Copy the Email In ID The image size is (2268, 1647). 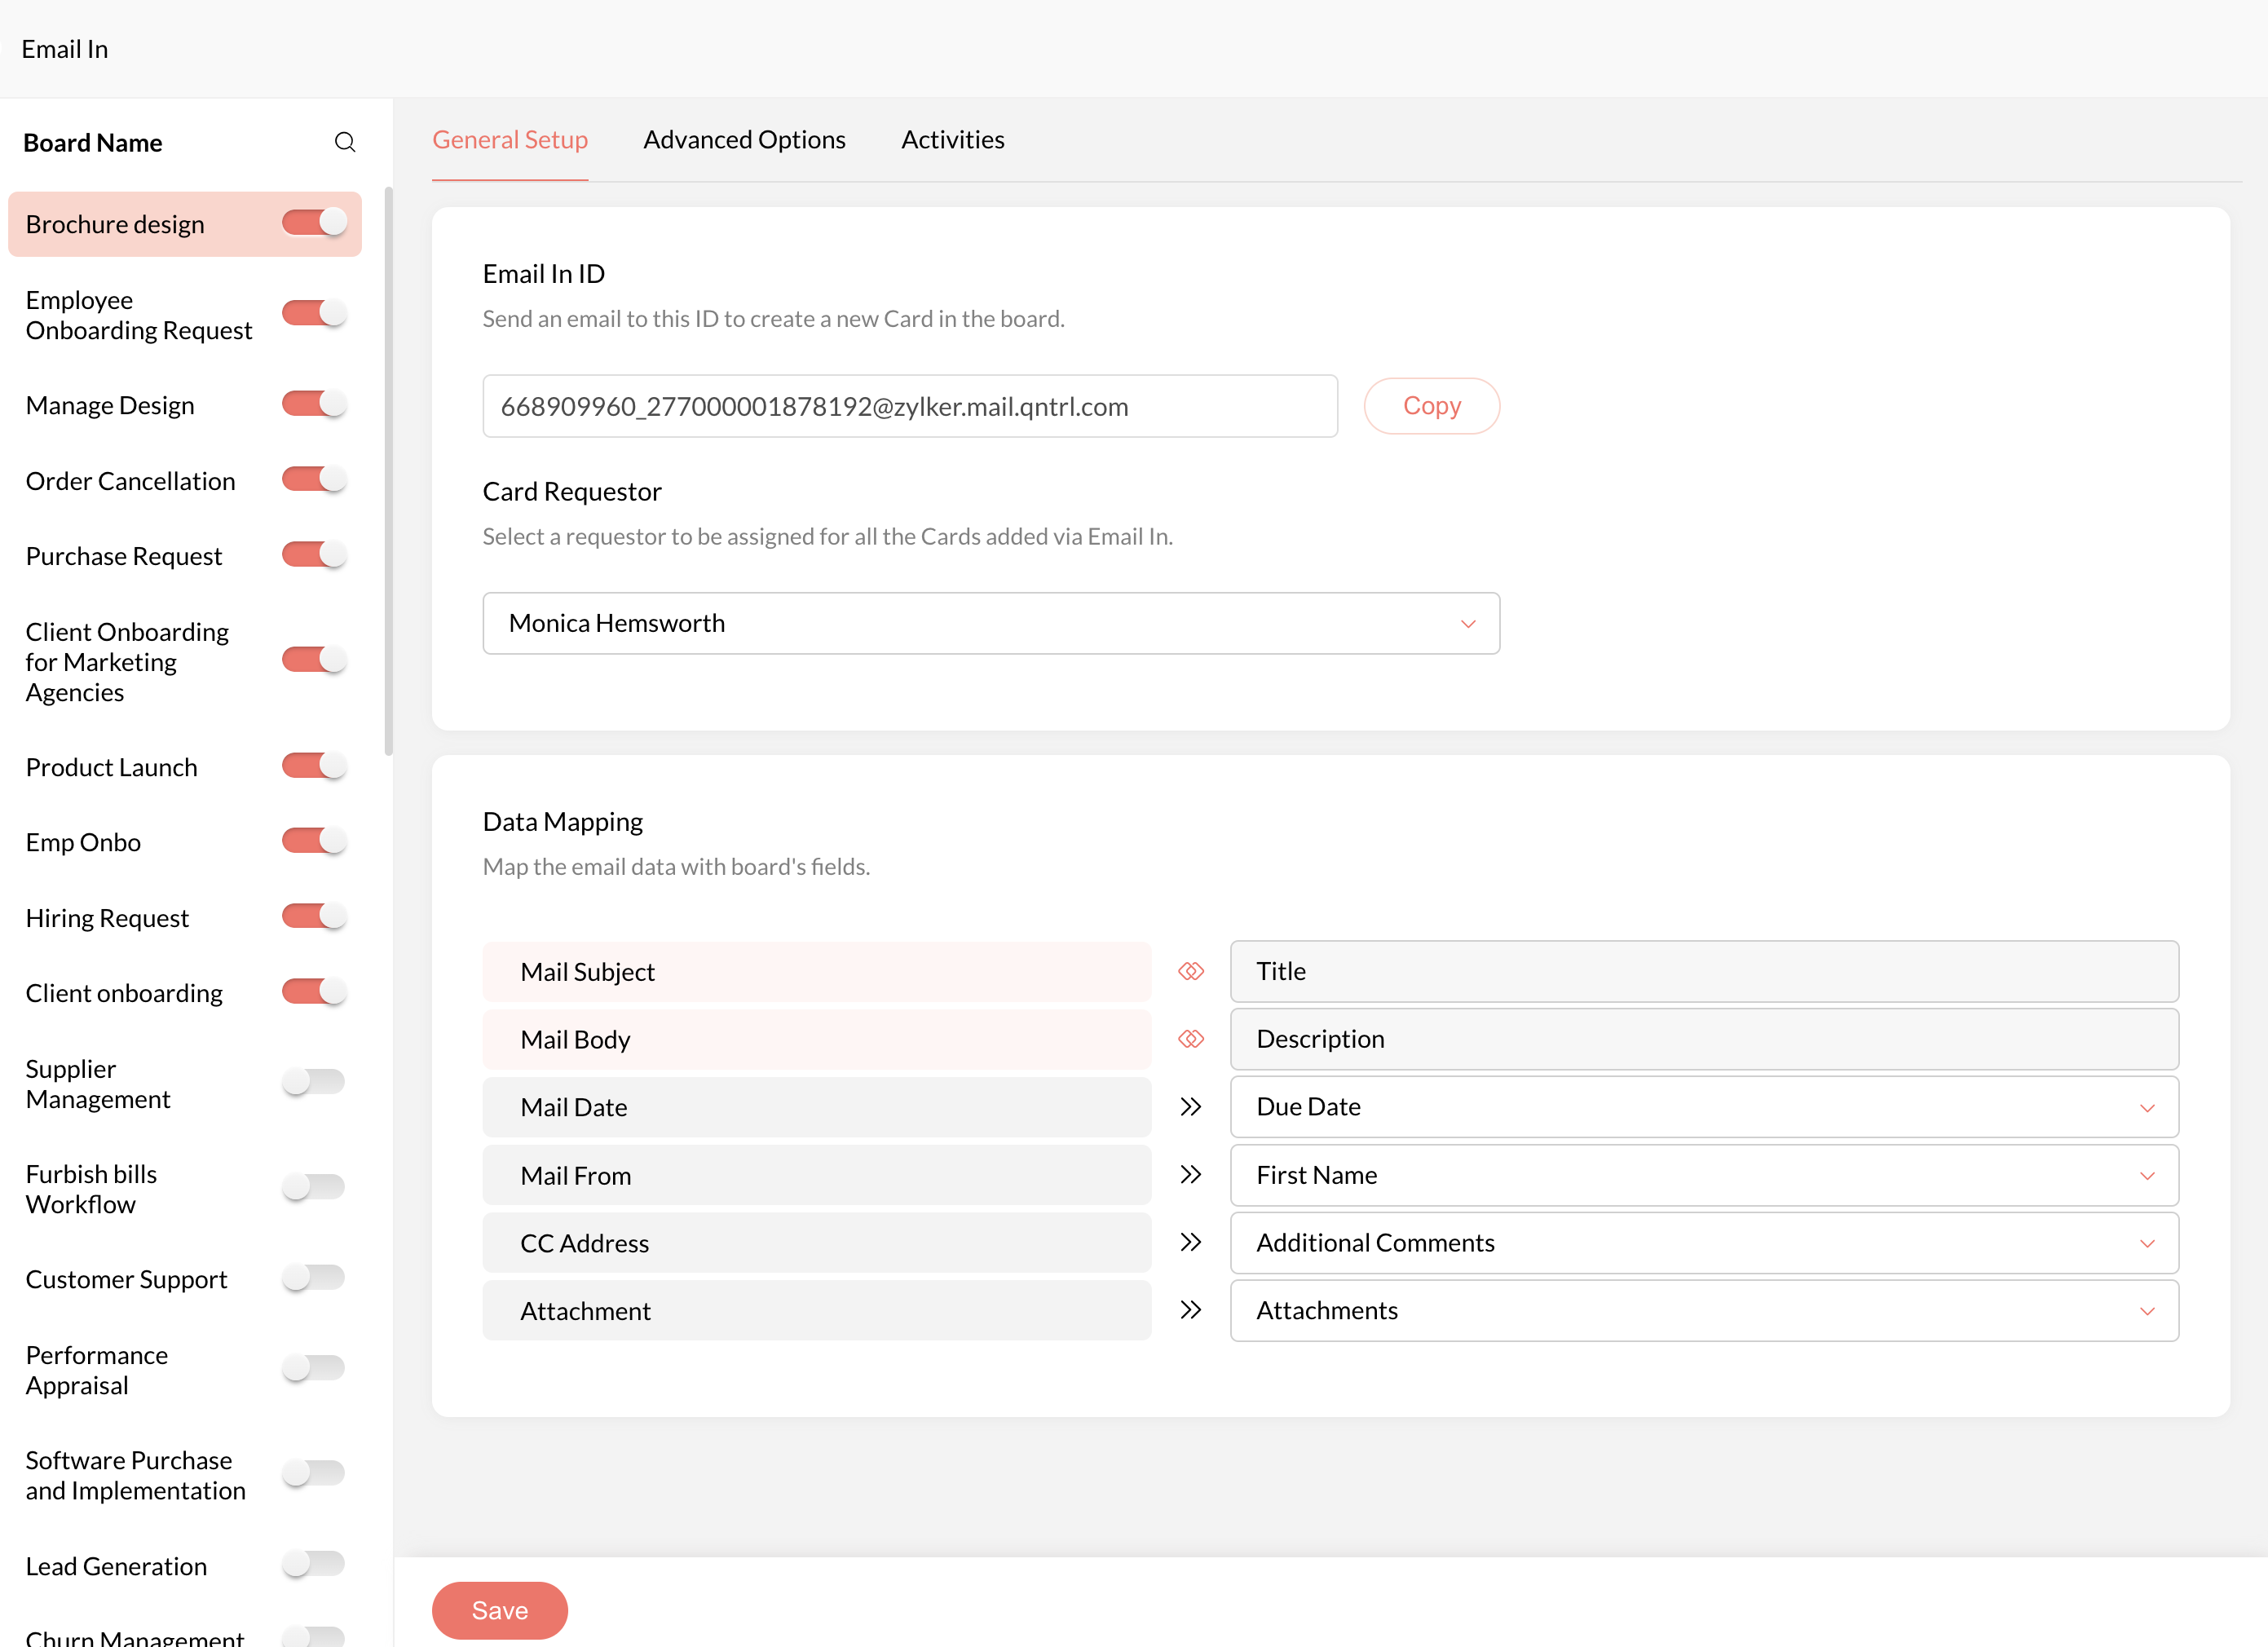point(1431,406)
